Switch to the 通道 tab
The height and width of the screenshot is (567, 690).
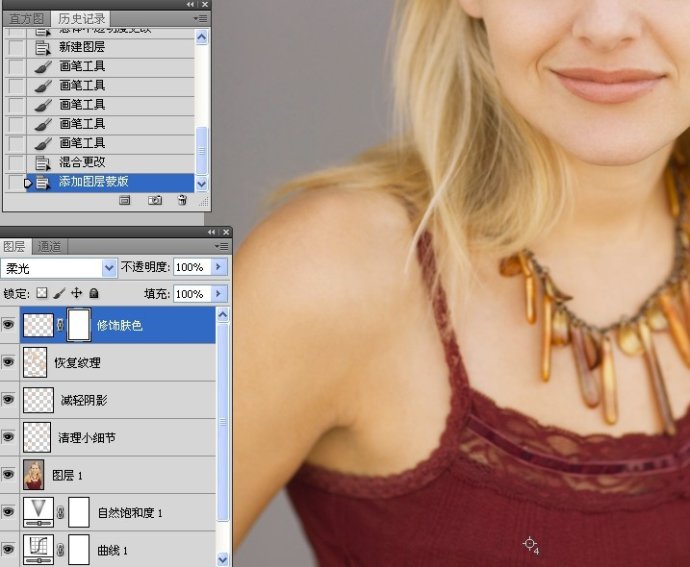[49, 247]
